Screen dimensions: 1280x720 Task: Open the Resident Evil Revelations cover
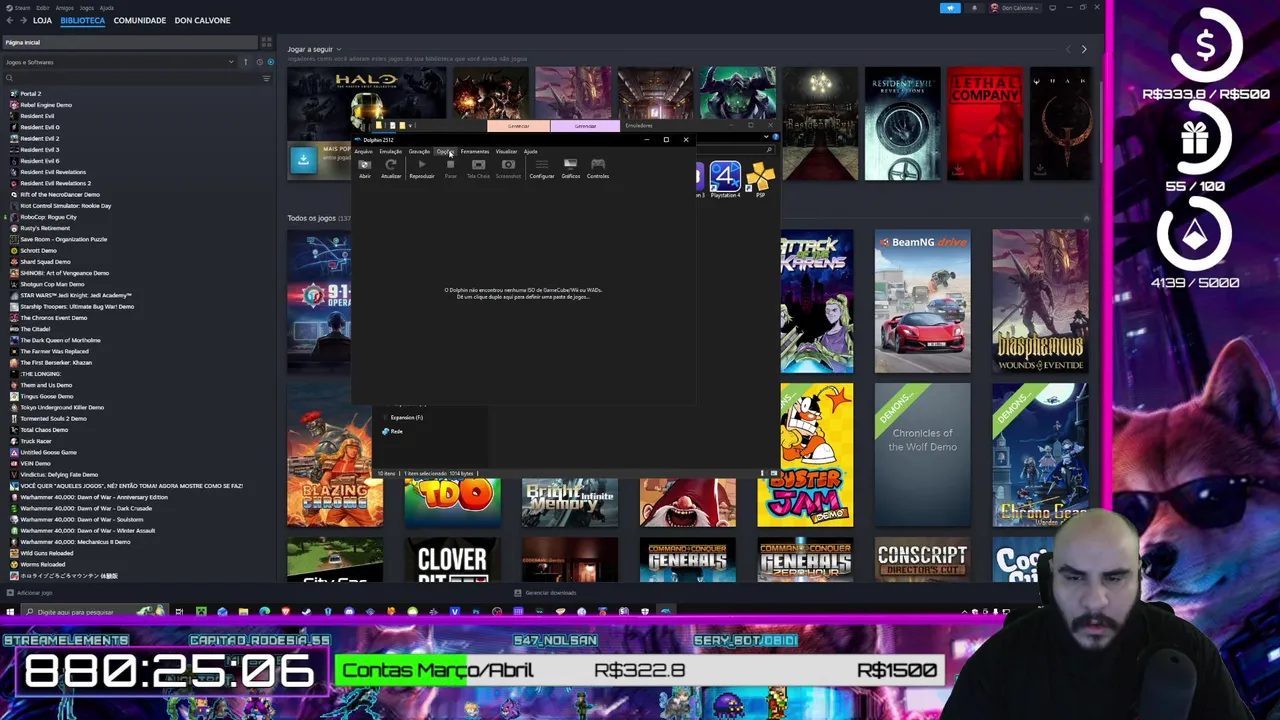902,124
